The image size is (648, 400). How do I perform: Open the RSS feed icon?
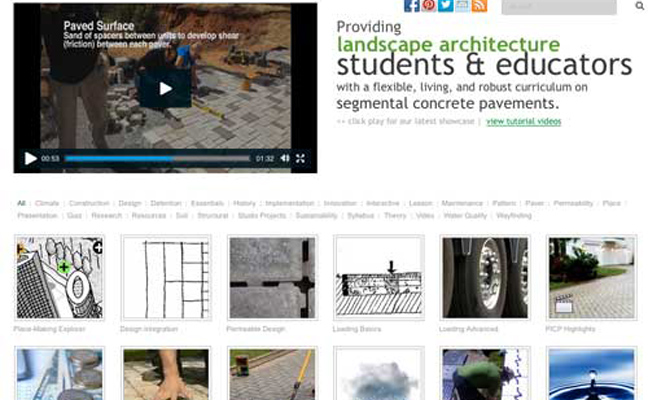click(479, 5)
